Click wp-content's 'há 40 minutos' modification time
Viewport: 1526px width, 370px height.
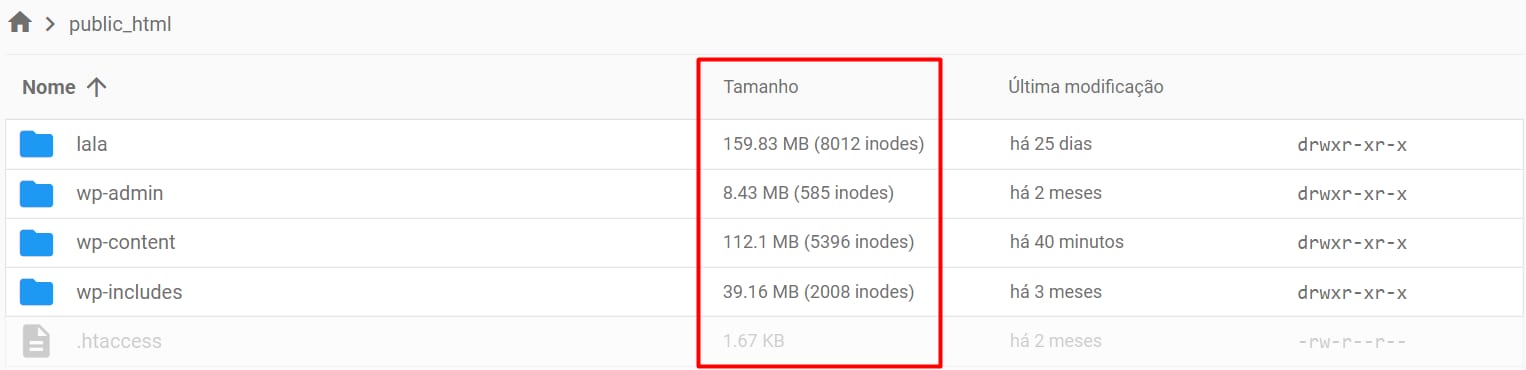(1067, 242)
